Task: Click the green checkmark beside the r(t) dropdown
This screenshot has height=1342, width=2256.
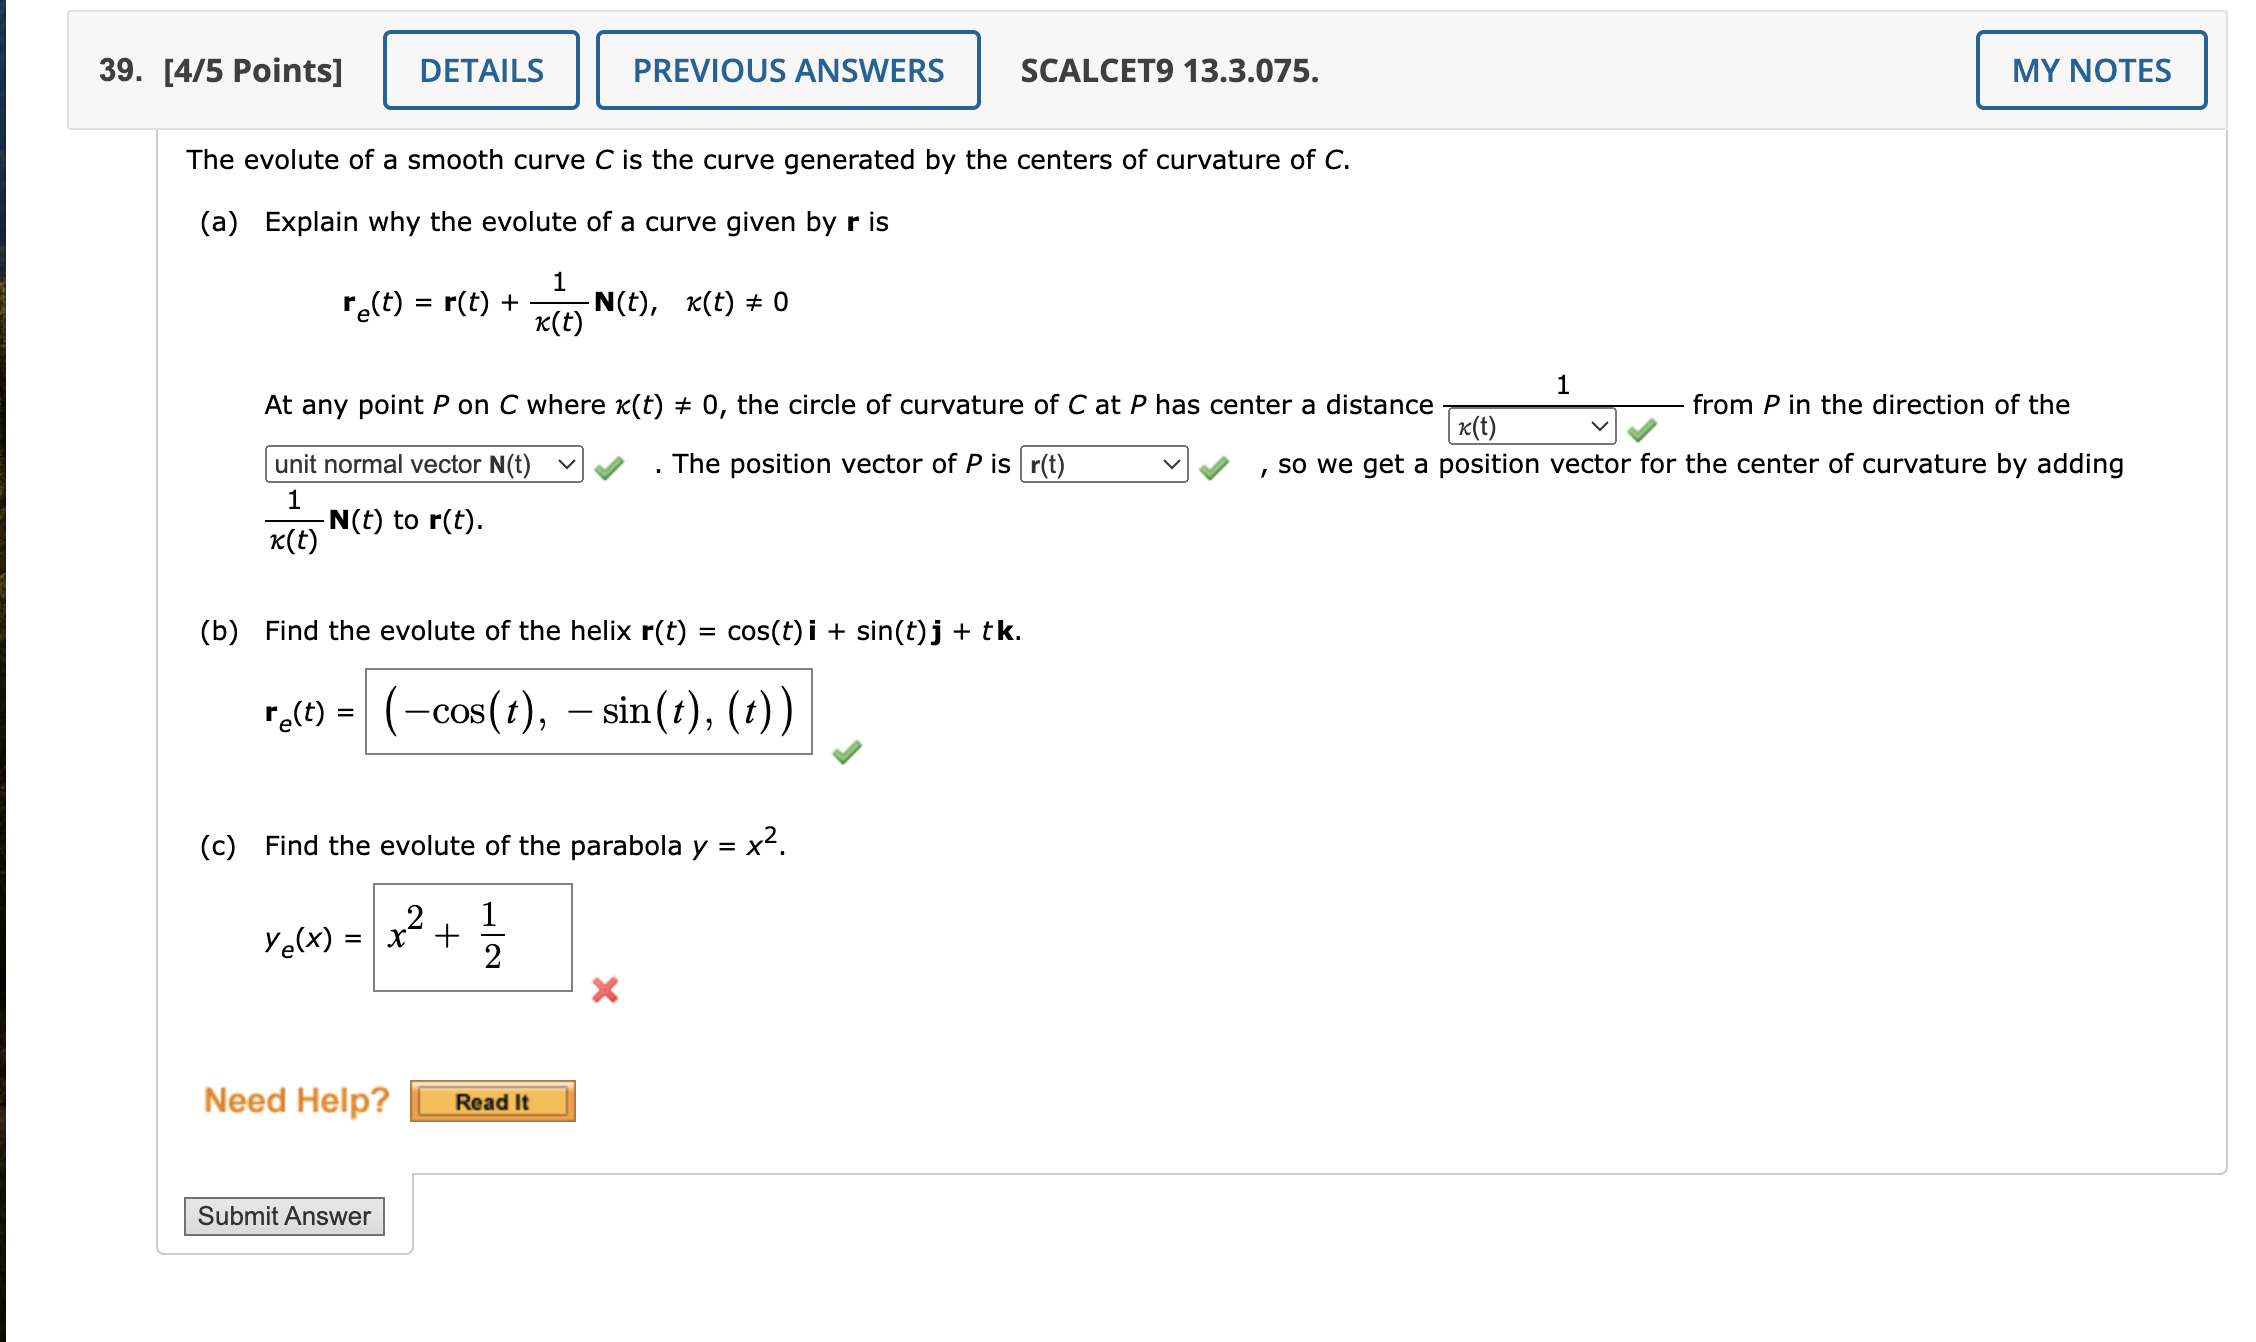Action: pyautogui.click(x=1214, y=465)
